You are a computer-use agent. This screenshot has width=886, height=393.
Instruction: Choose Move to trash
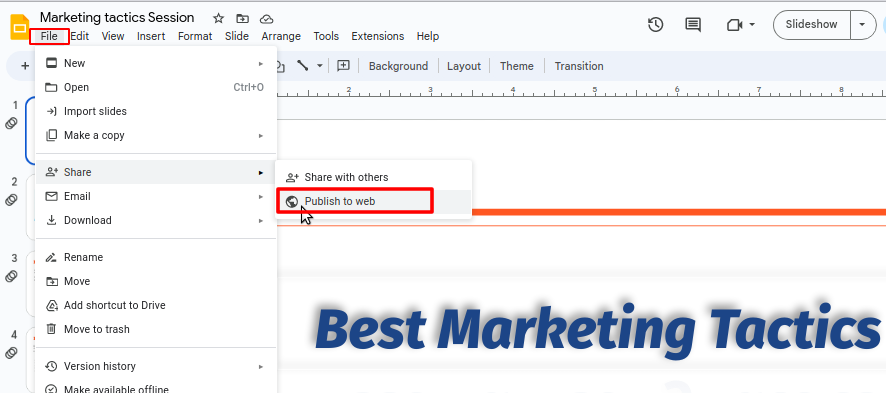156,329
